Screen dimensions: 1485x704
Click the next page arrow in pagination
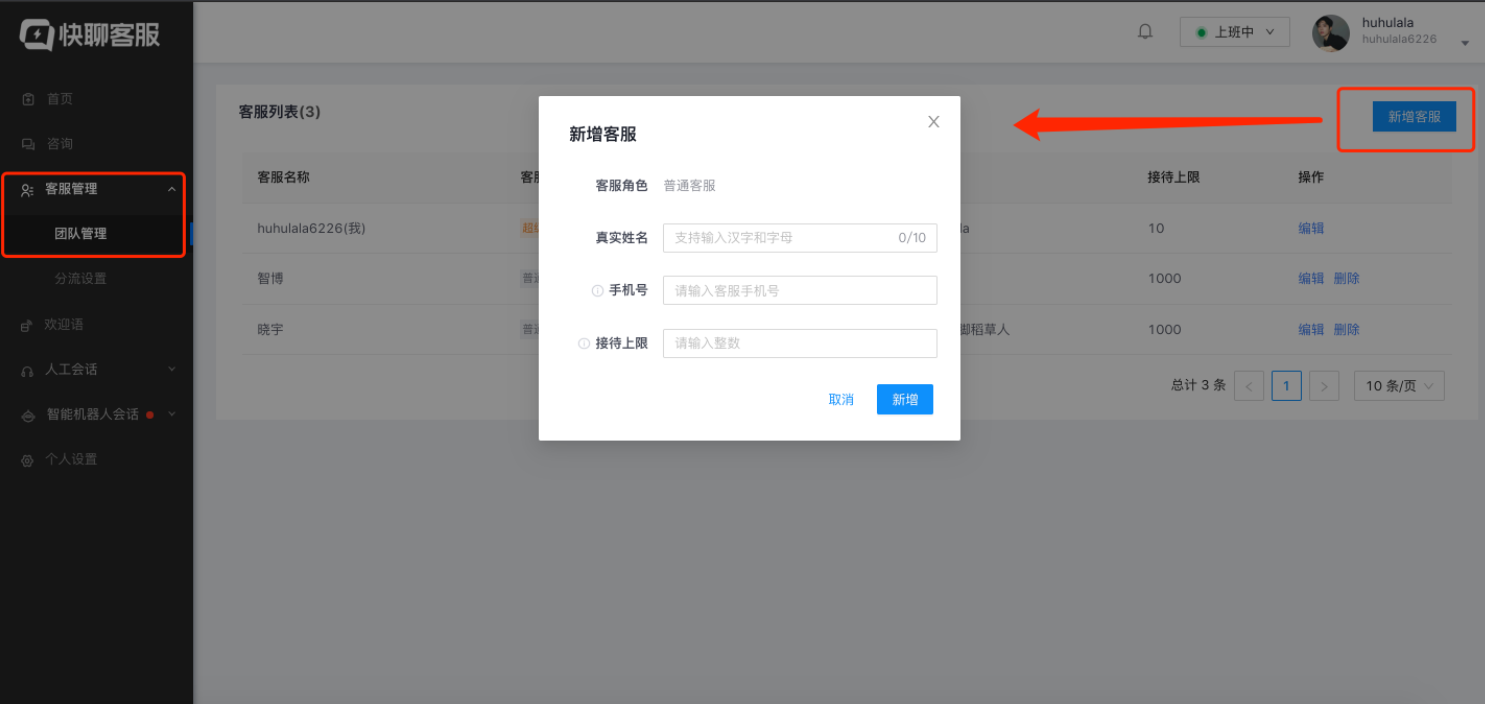tap(1323, 385)
